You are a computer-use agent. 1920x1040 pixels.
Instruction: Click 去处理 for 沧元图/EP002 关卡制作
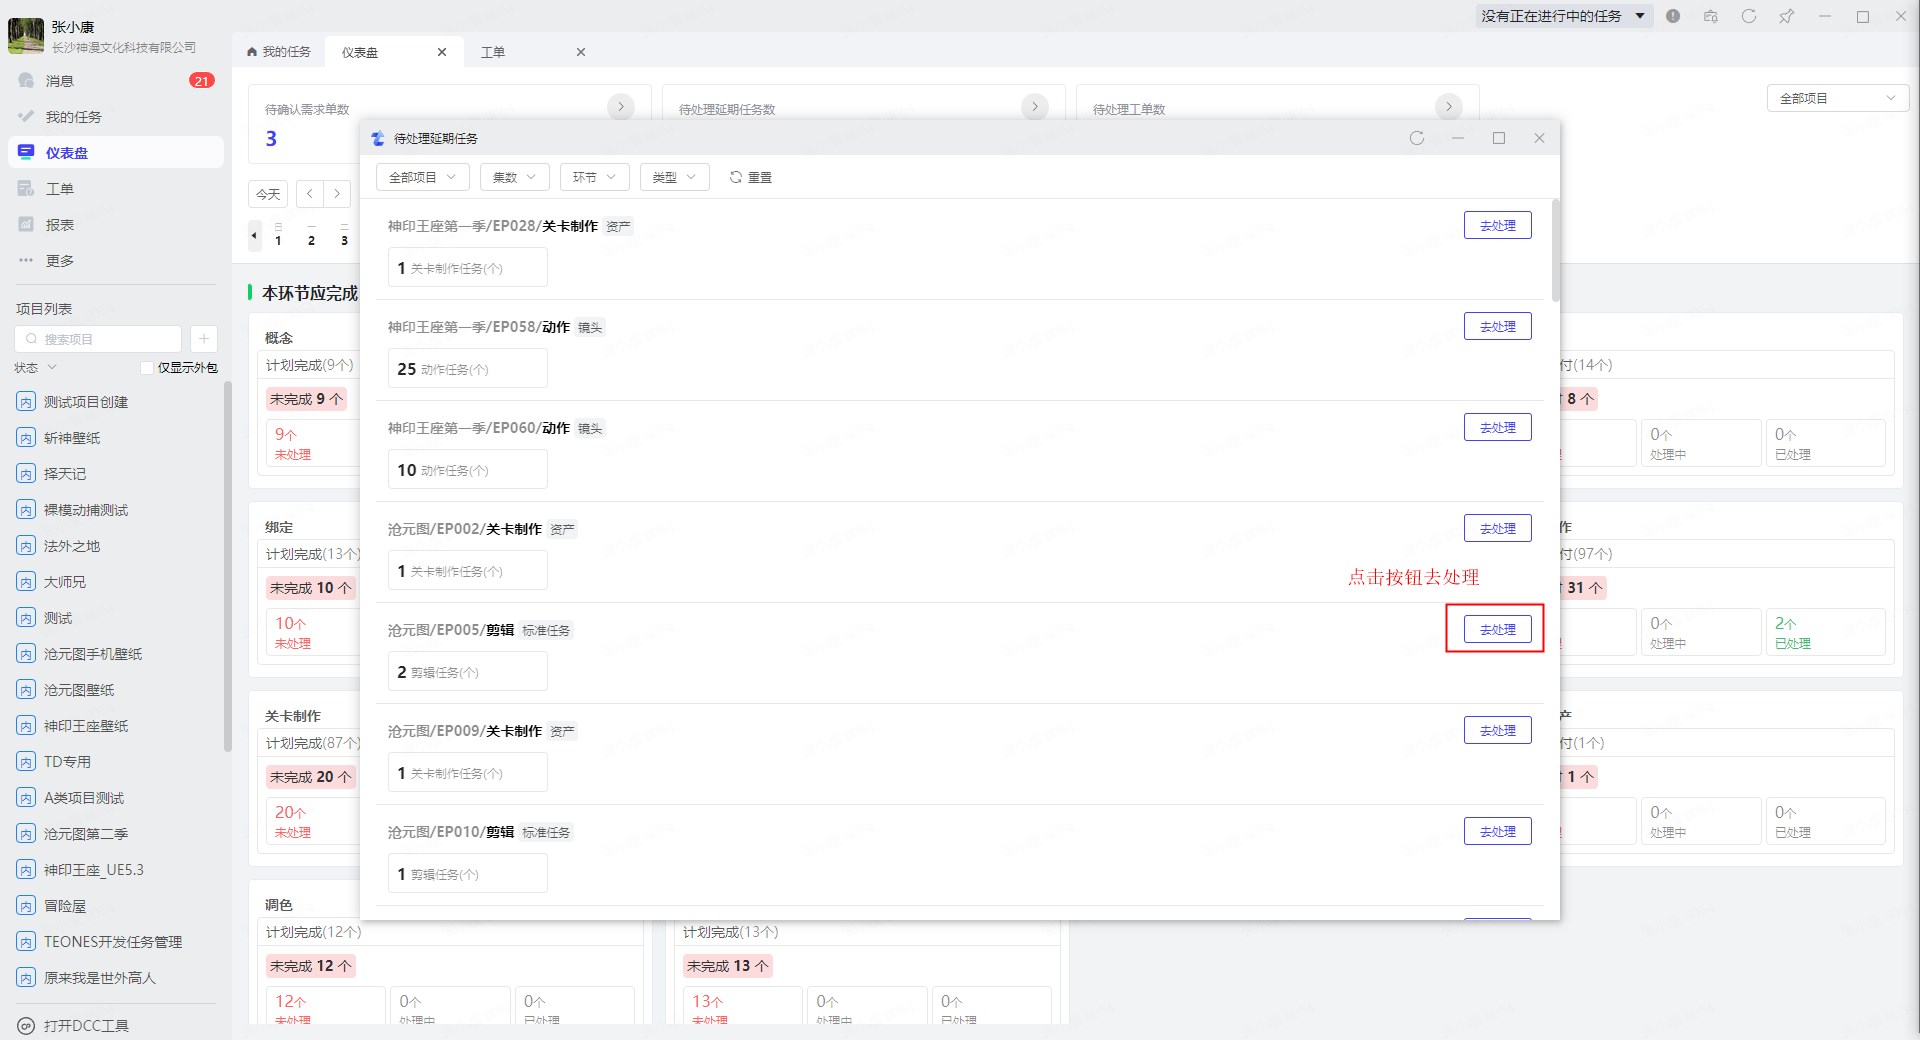[x=1497, y=528]
